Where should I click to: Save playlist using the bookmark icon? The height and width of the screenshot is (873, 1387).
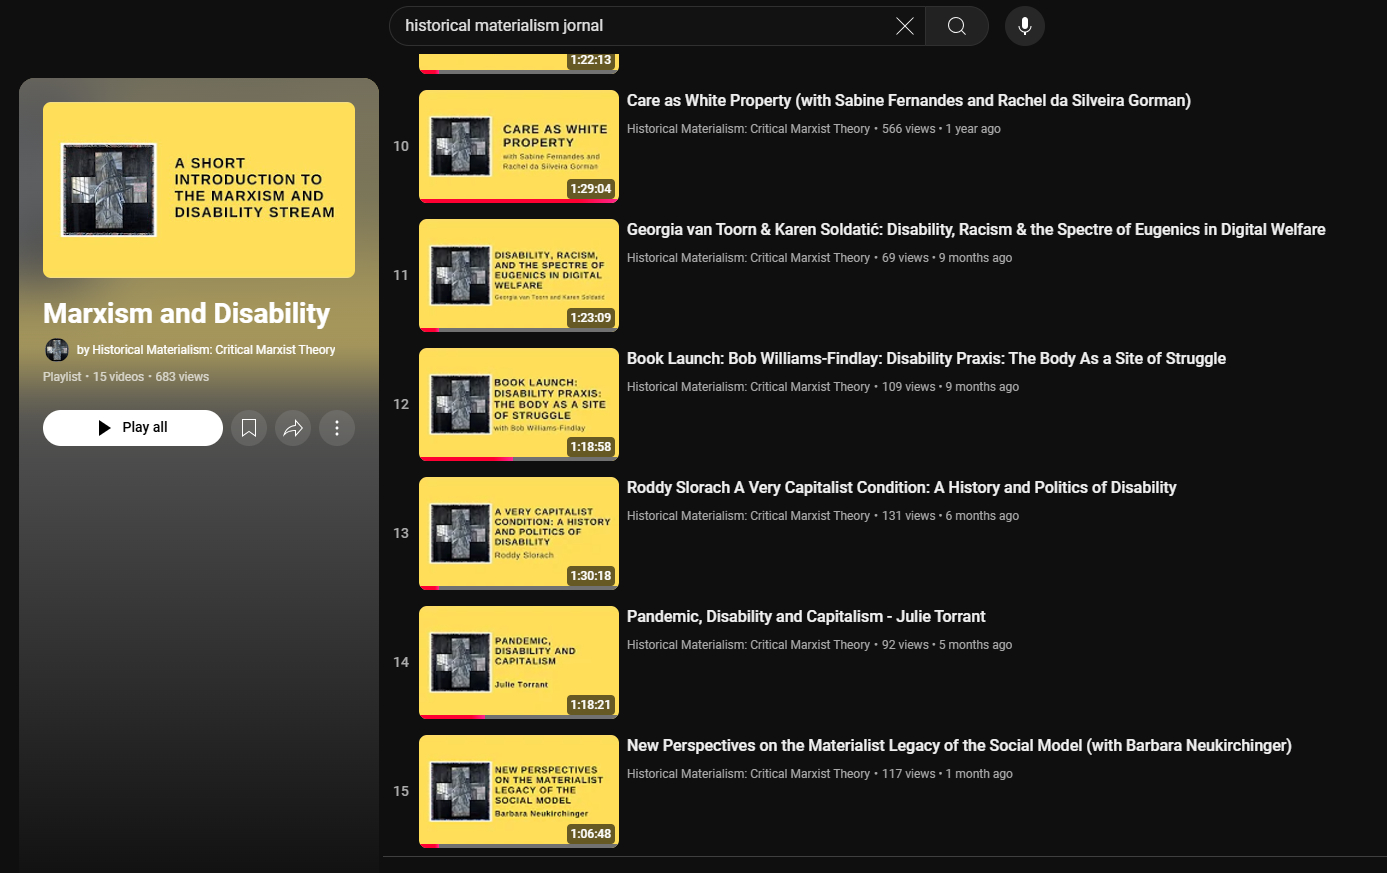tap(249, 428)
